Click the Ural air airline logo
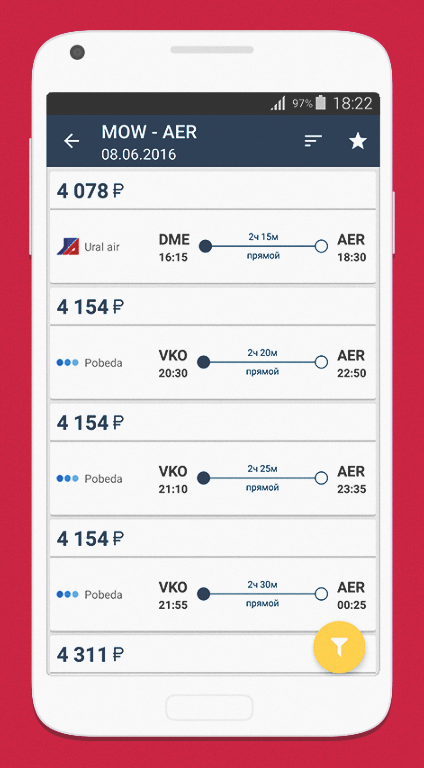 (x=68, y=246)
